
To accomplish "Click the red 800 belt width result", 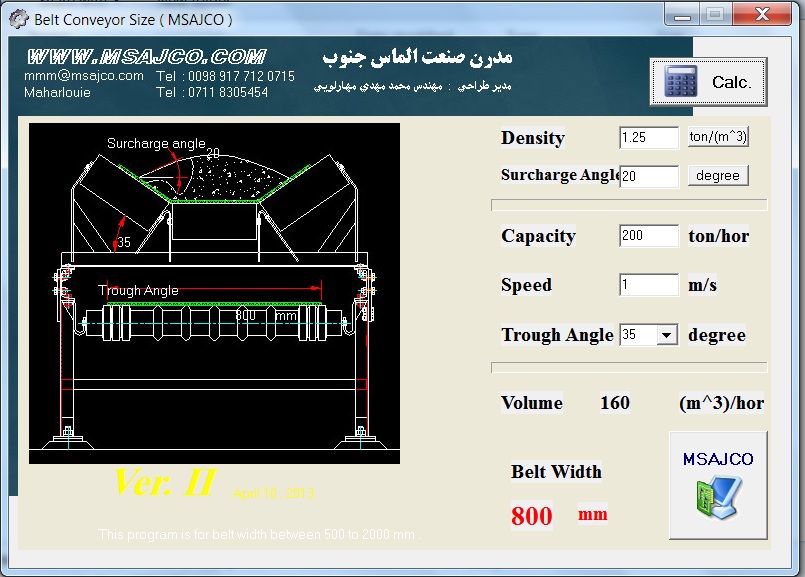I will 531,516.
